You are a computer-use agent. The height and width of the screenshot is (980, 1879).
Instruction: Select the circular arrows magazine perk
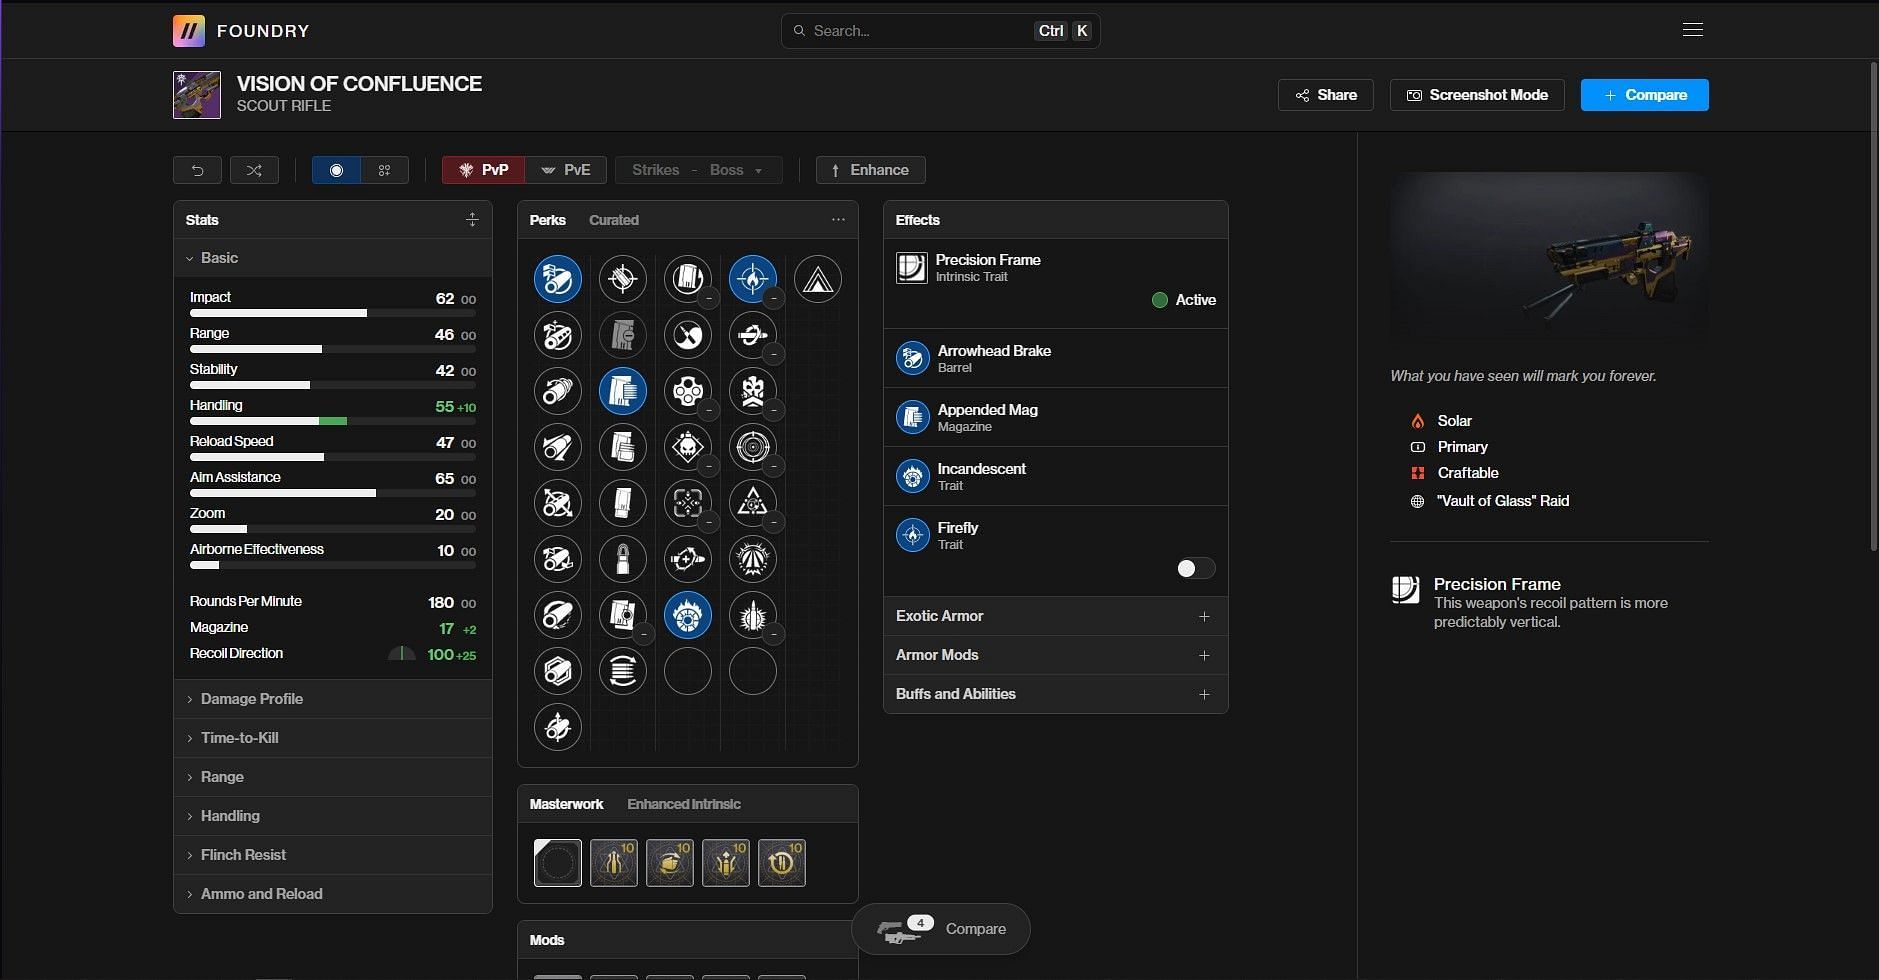click(x=623, y=671)
